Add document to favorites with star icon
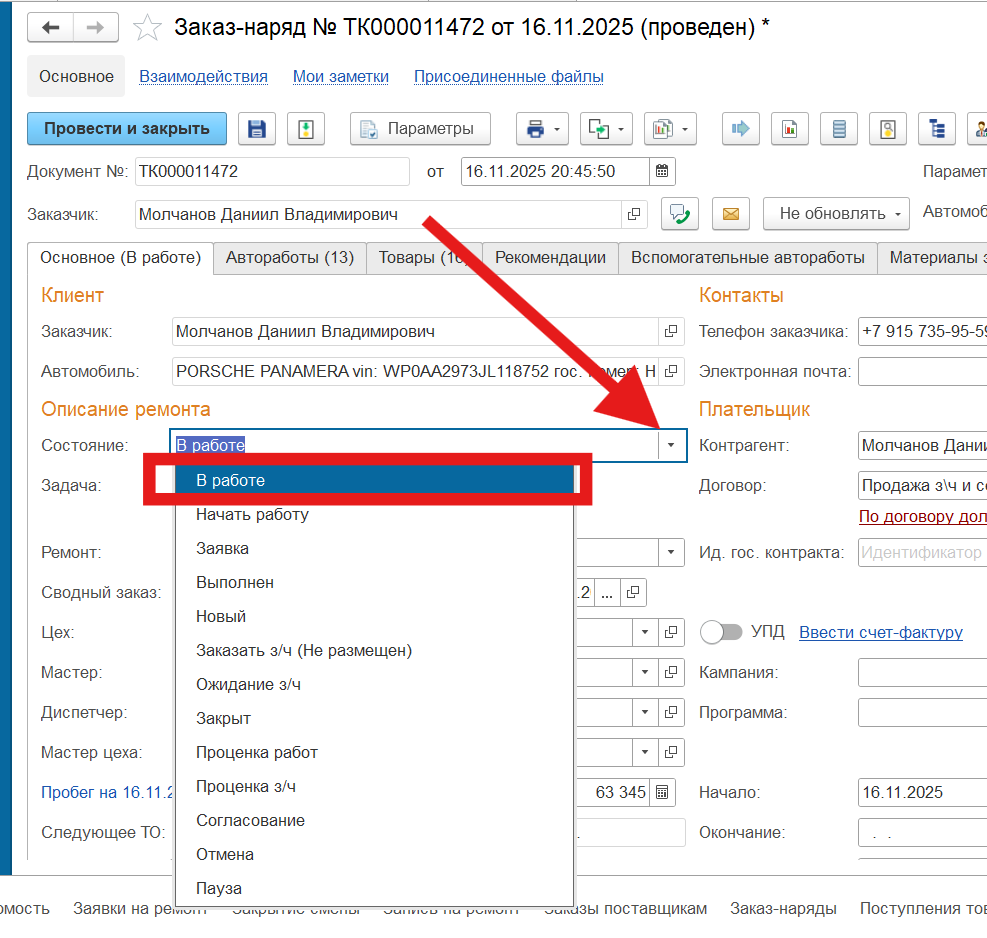The width and height of the screenshot is (987, 938). pos(147,27)
